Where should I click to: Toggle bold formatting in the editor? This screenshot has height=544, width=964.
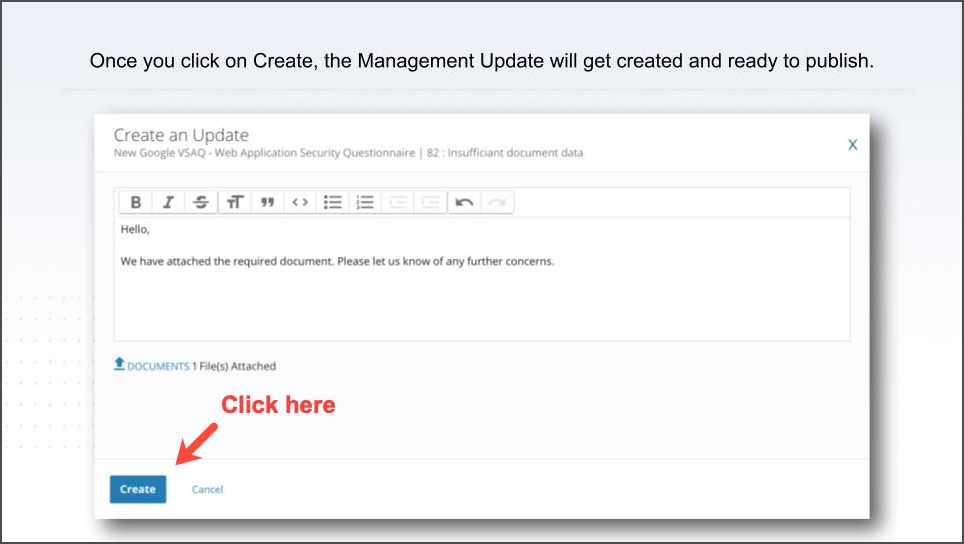(136, 202)
